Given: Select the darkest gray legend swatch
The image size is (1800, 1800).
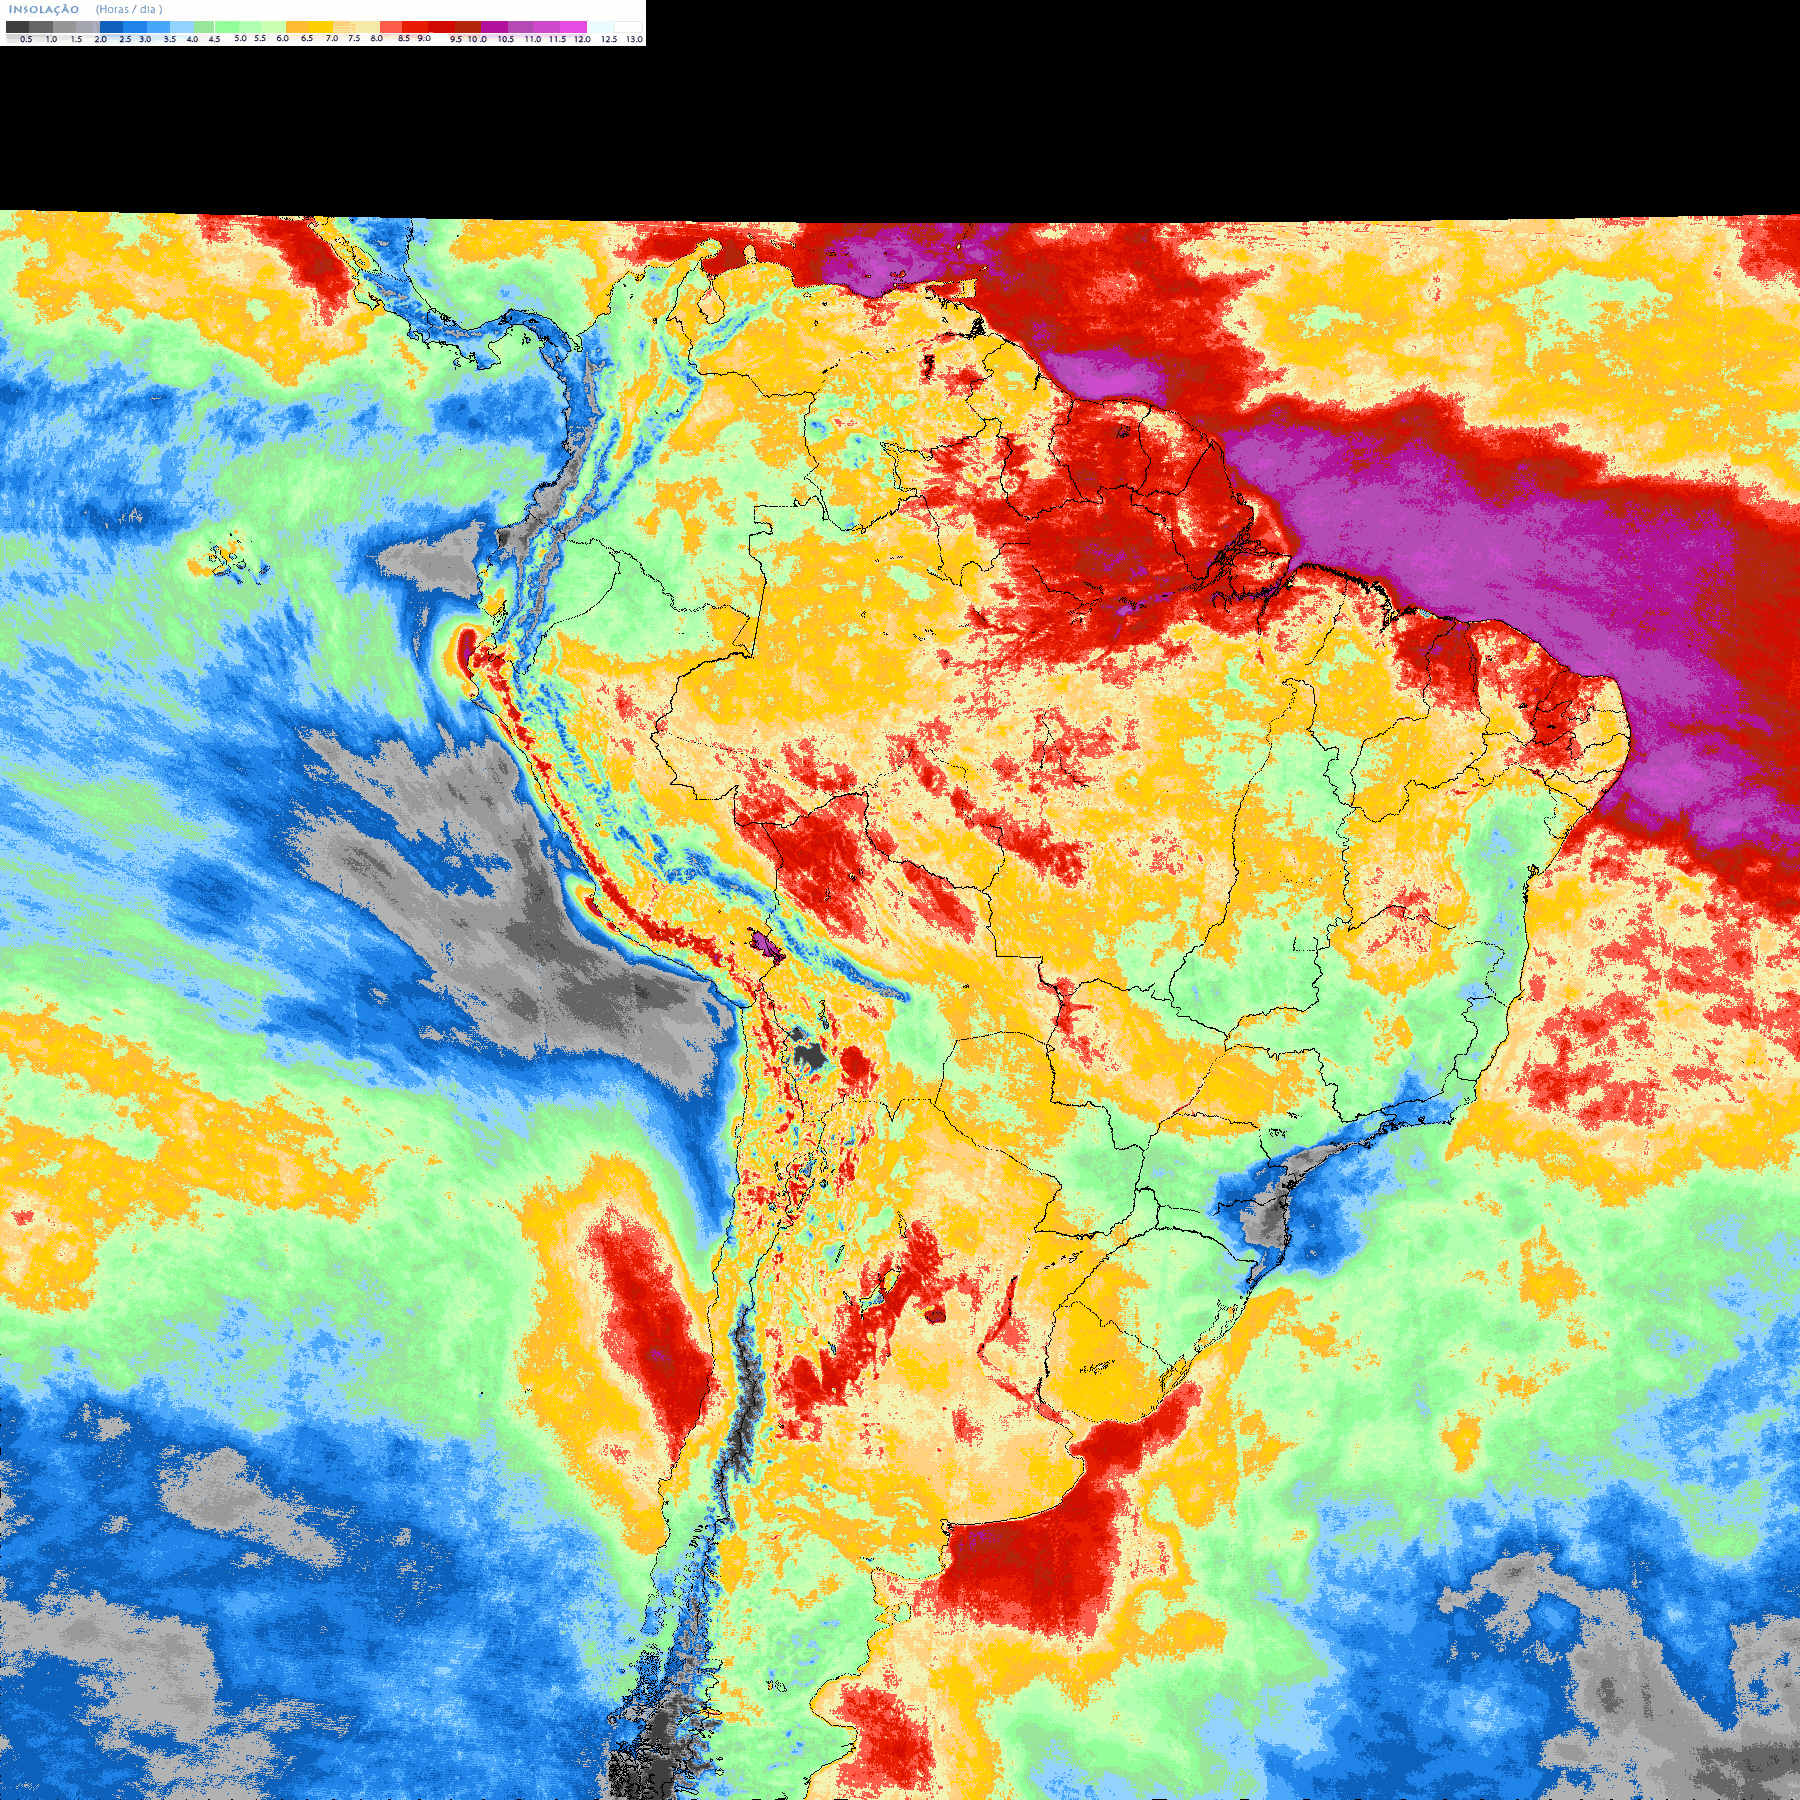Looking at the screenshot, I should pos(17,27).
